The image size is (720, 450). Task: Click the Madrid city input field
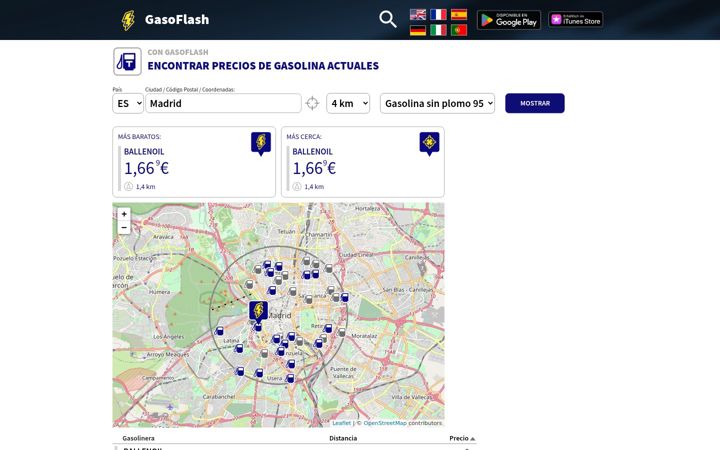tap(223, 103)
